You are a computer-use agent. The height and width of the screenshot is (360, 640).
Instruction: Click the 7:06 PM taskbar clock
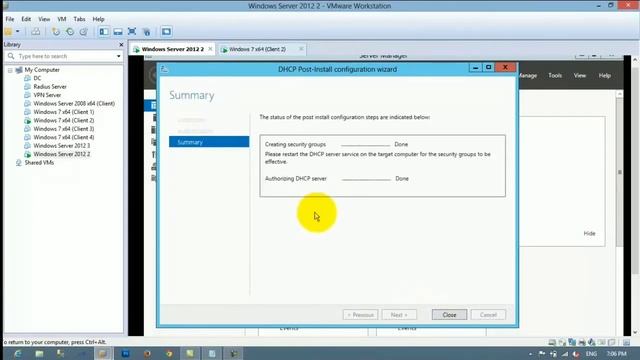[616, 354]
